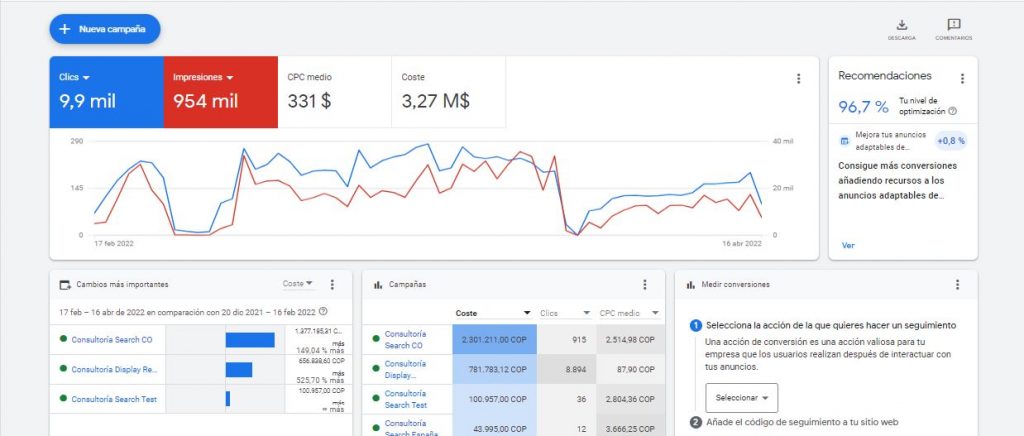Open the Recomendaciones card three-dot menu
1024x436 pixels.
pos(962,79)
